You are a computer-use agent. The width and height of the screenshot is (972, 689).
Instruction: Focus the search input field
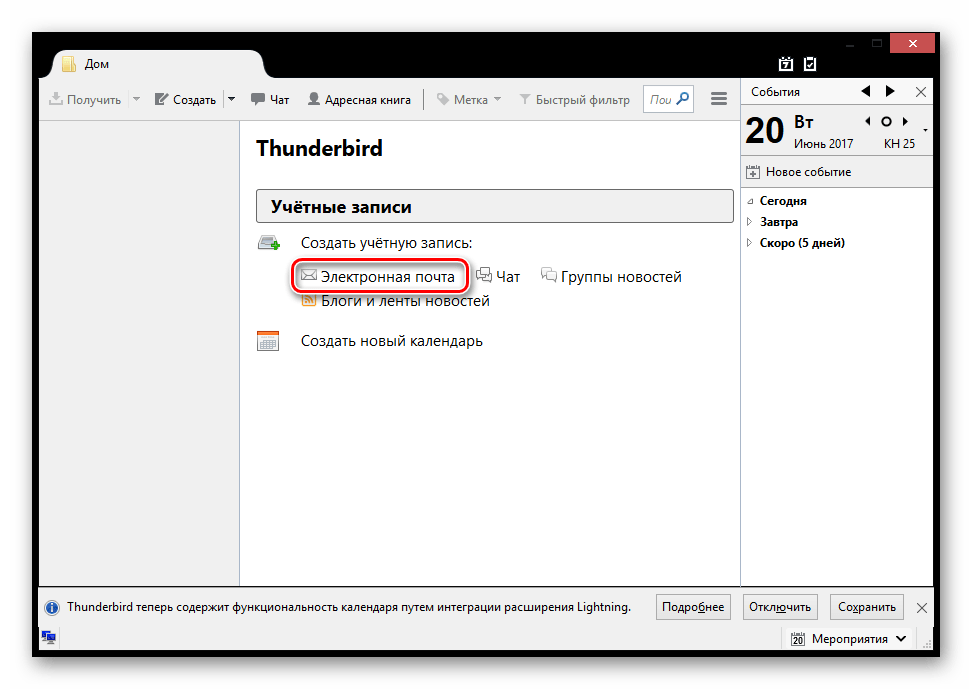[x=660, y=99]
